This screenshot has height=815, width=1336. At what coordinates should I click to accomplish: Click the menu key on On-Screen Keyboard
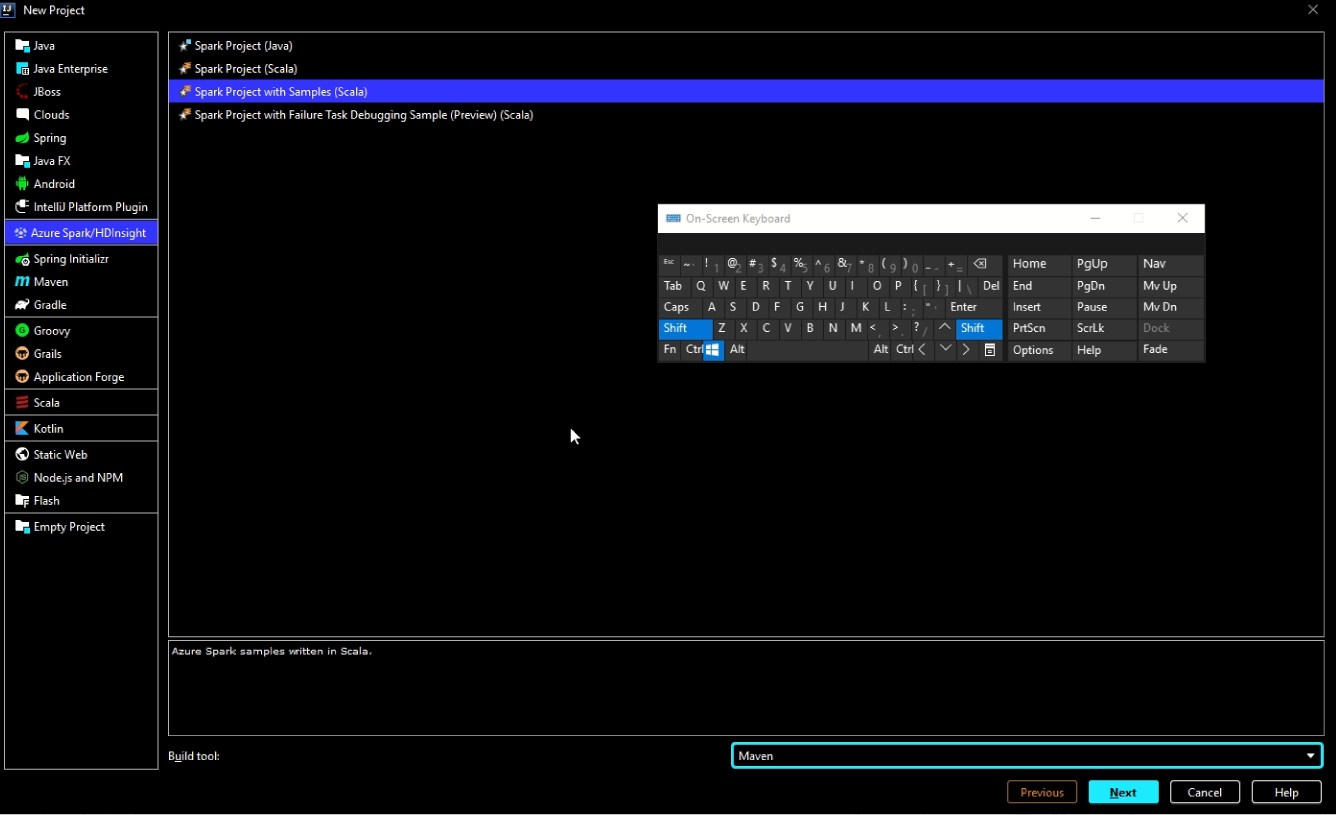[990, 350]
